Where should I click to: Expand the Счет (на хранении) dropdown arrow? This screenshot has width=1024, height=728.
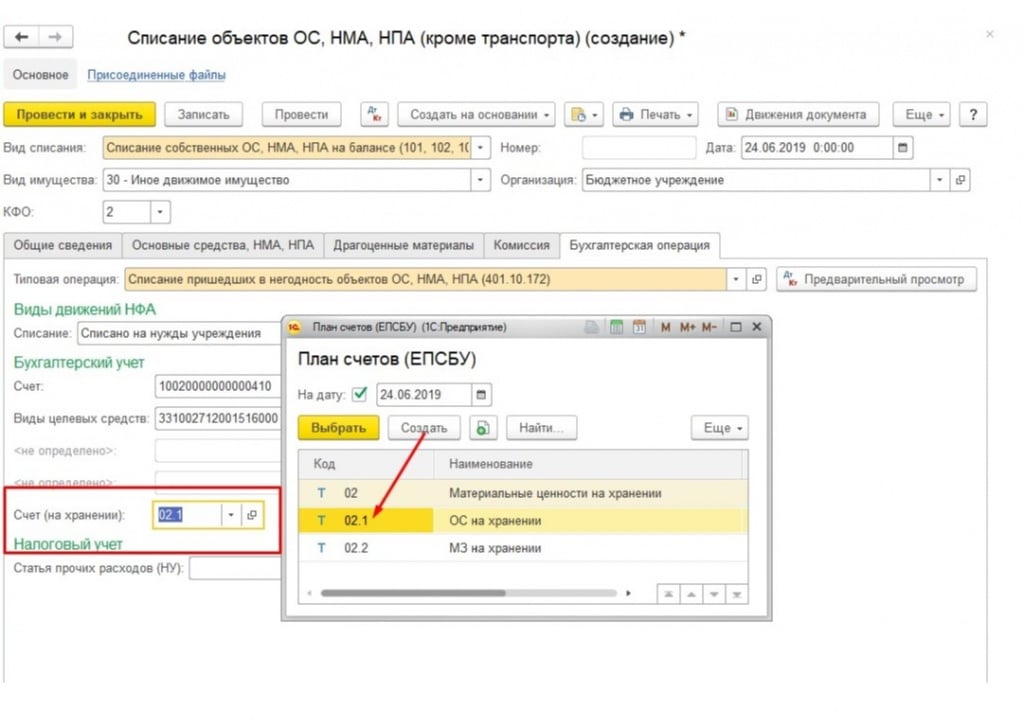tap(230, 515)
